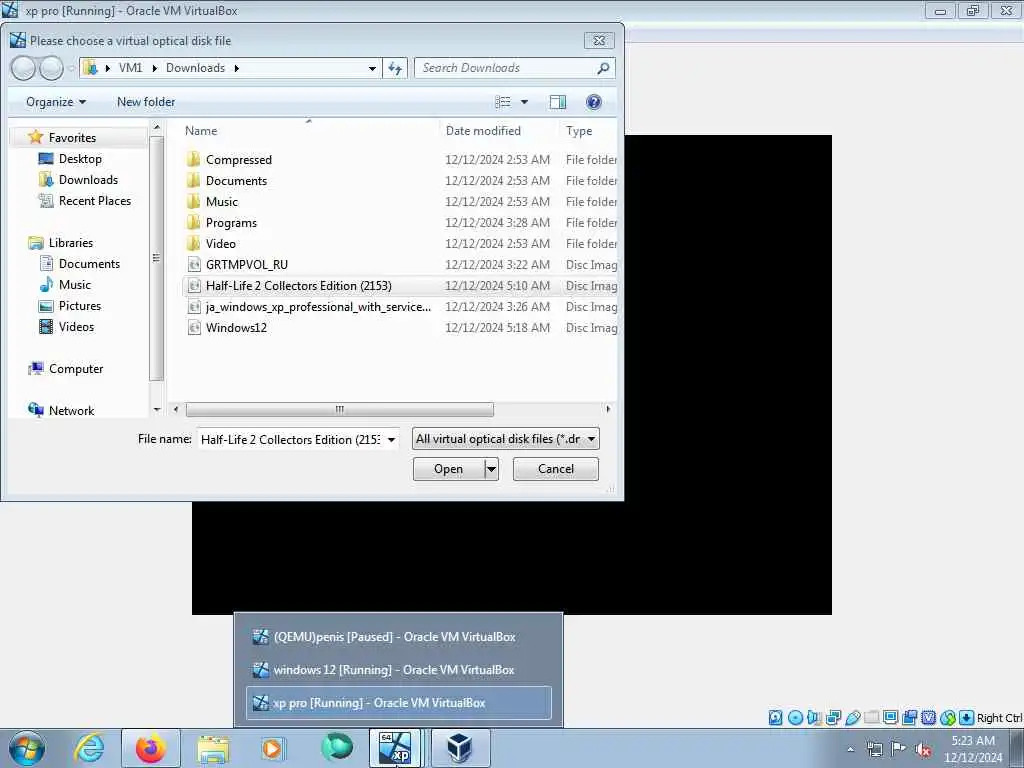Switch to (QEMU)penis [Paused] VirtualBox window

[x=398, y=637]
